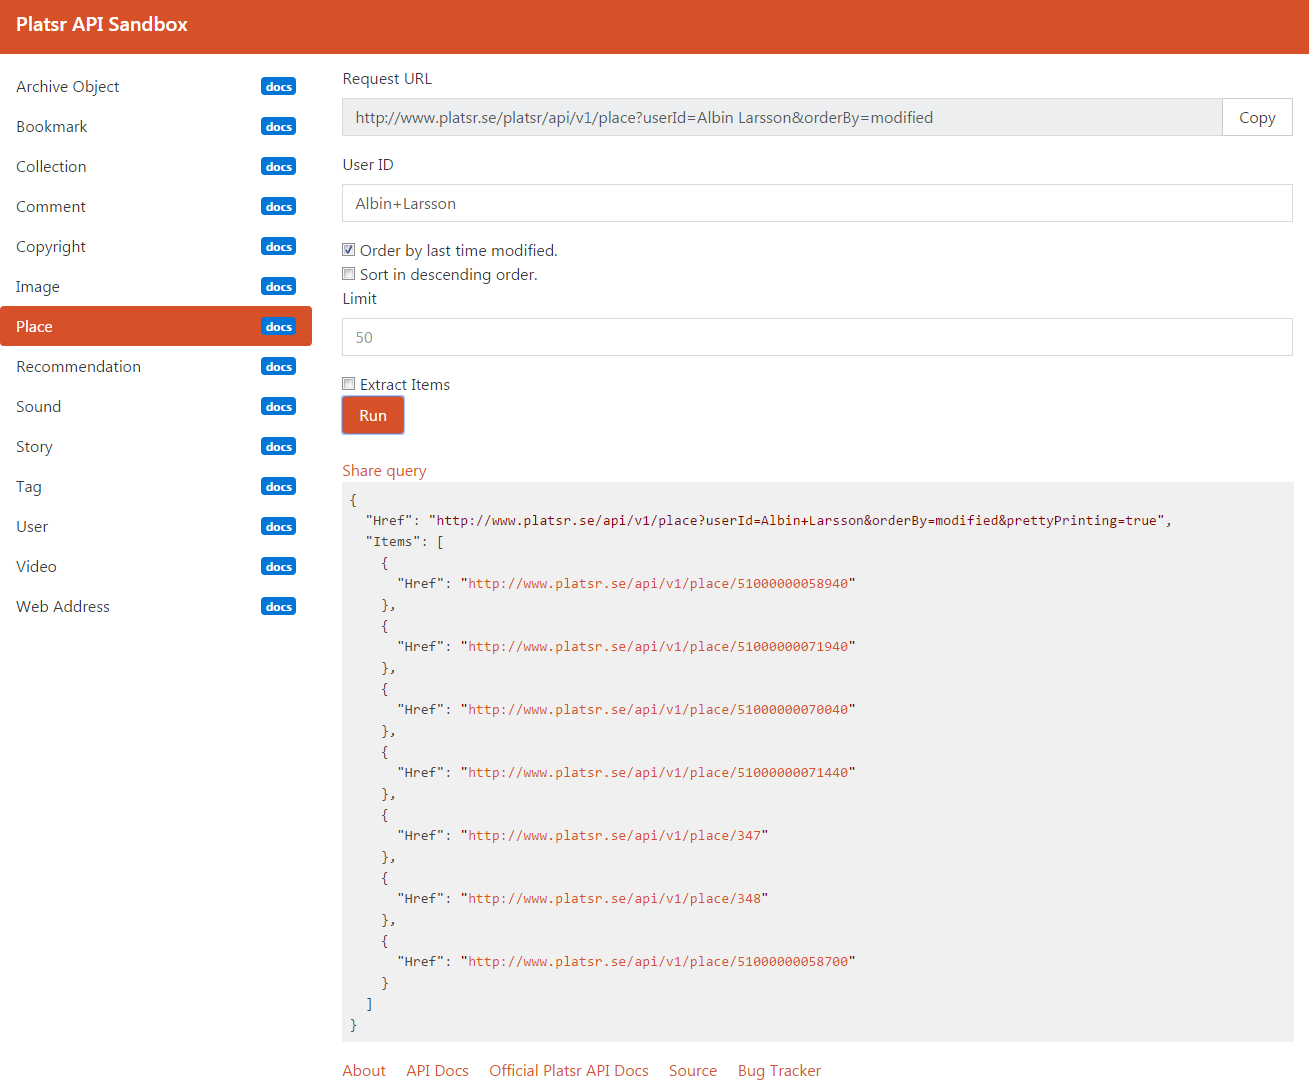Open Official Platsr API Docs link

click(569, 1071)
